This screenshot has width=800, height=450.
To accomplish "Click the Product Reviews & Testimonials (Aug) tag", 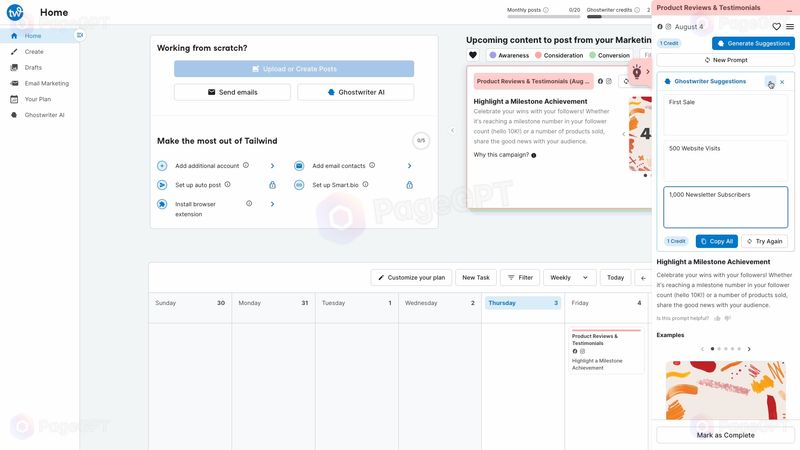I will (533, 81).
